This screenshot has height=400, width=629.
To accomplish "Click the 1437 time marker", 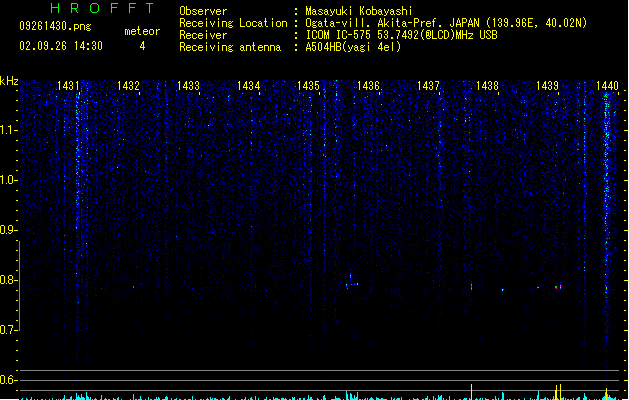I will click(428, 86).
